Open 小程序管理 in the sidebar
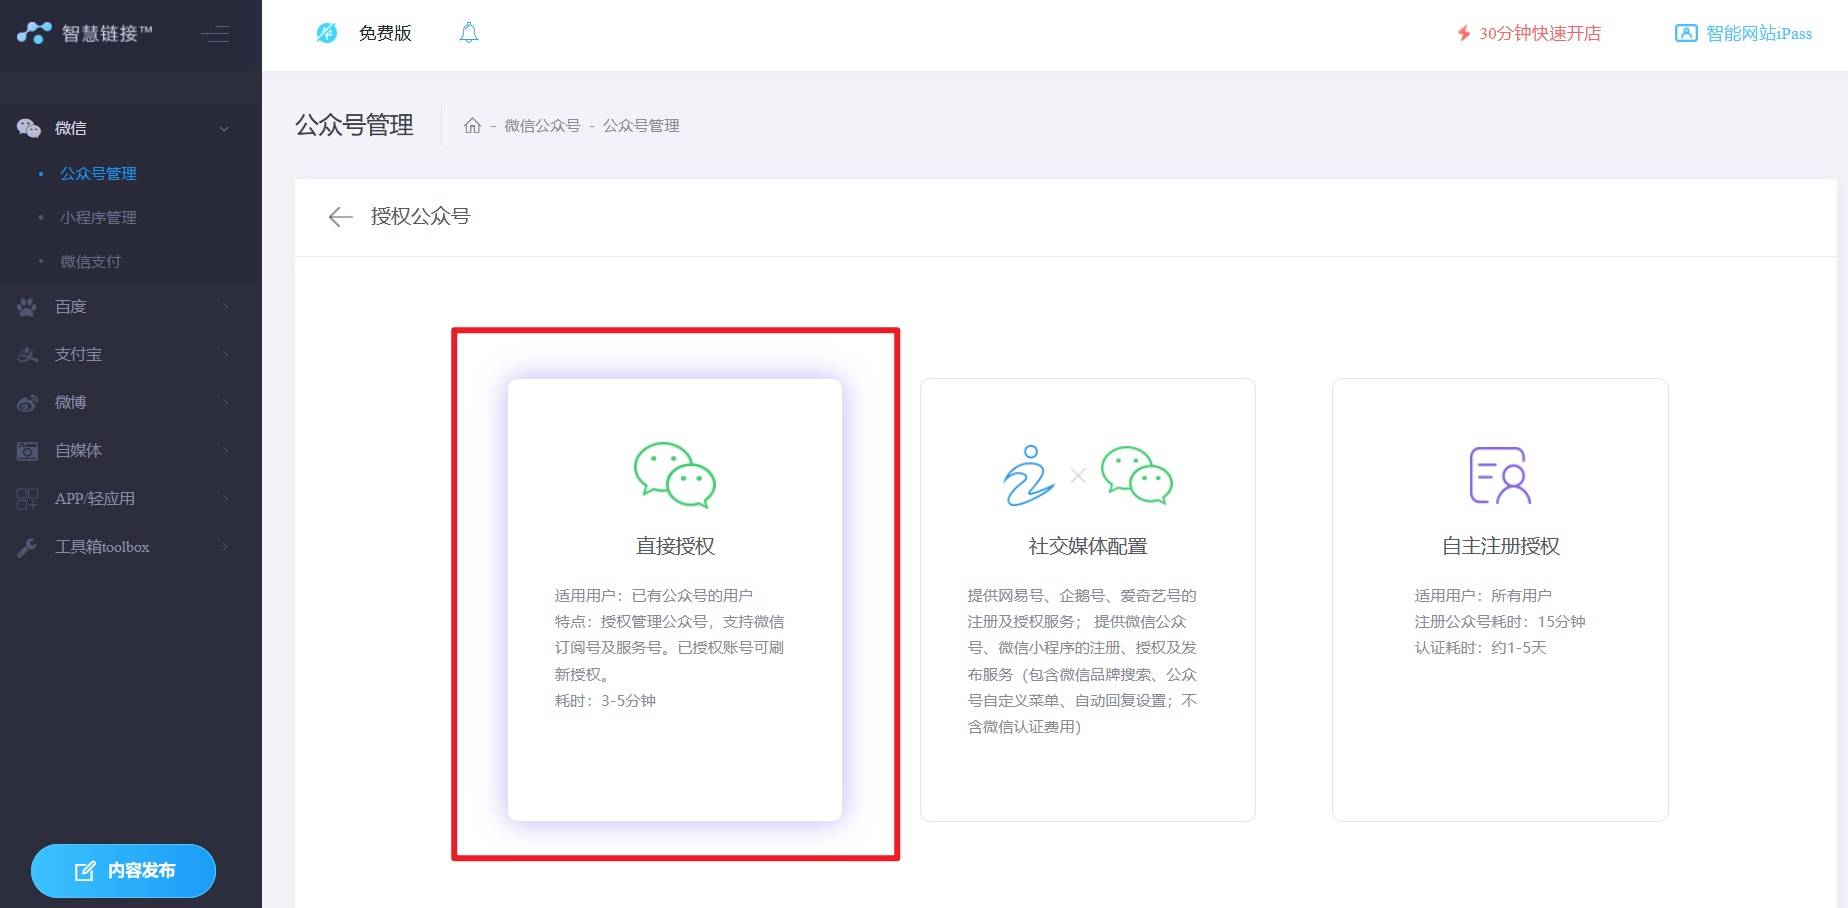This screenshot has height=908, width=1848. click(x=98, y=218)
